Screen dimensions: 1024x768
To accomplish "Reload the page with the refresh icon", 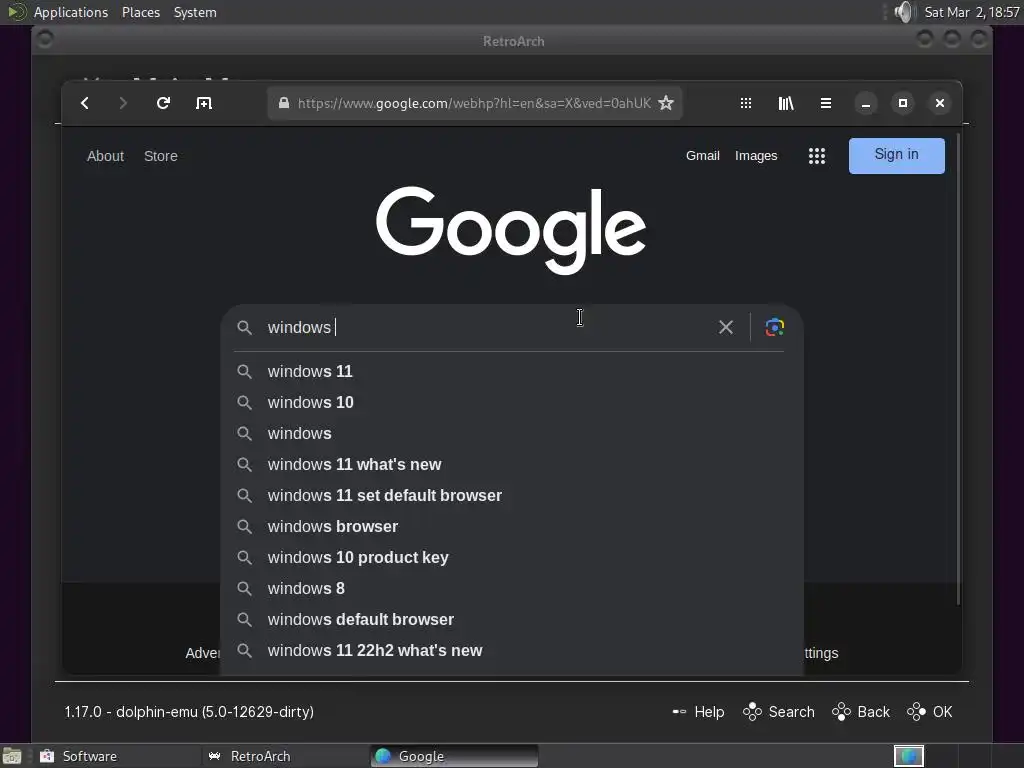I will [x=163, y=103].
